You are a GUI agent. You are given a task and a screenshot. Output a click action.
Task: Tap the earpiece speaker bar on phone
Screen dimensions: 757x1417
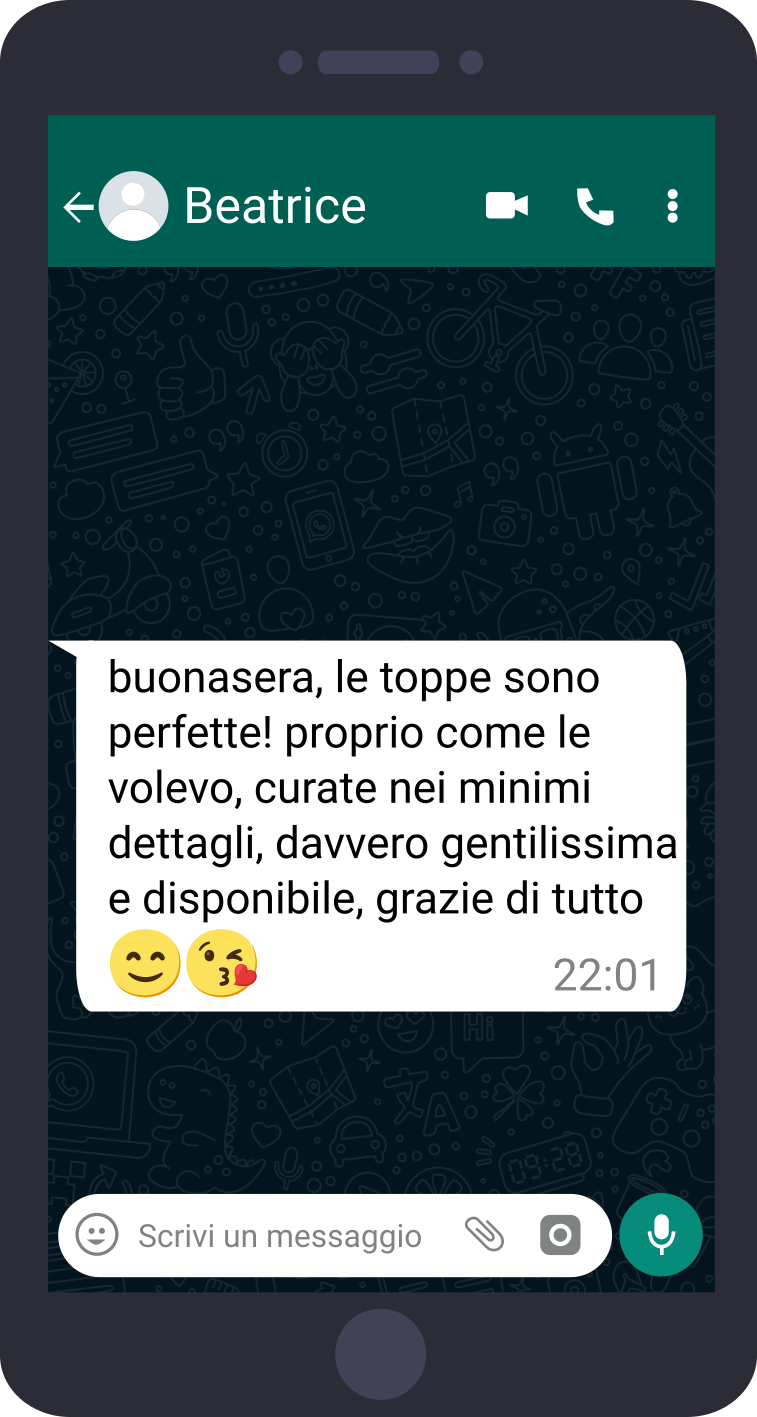click(379, 62)
